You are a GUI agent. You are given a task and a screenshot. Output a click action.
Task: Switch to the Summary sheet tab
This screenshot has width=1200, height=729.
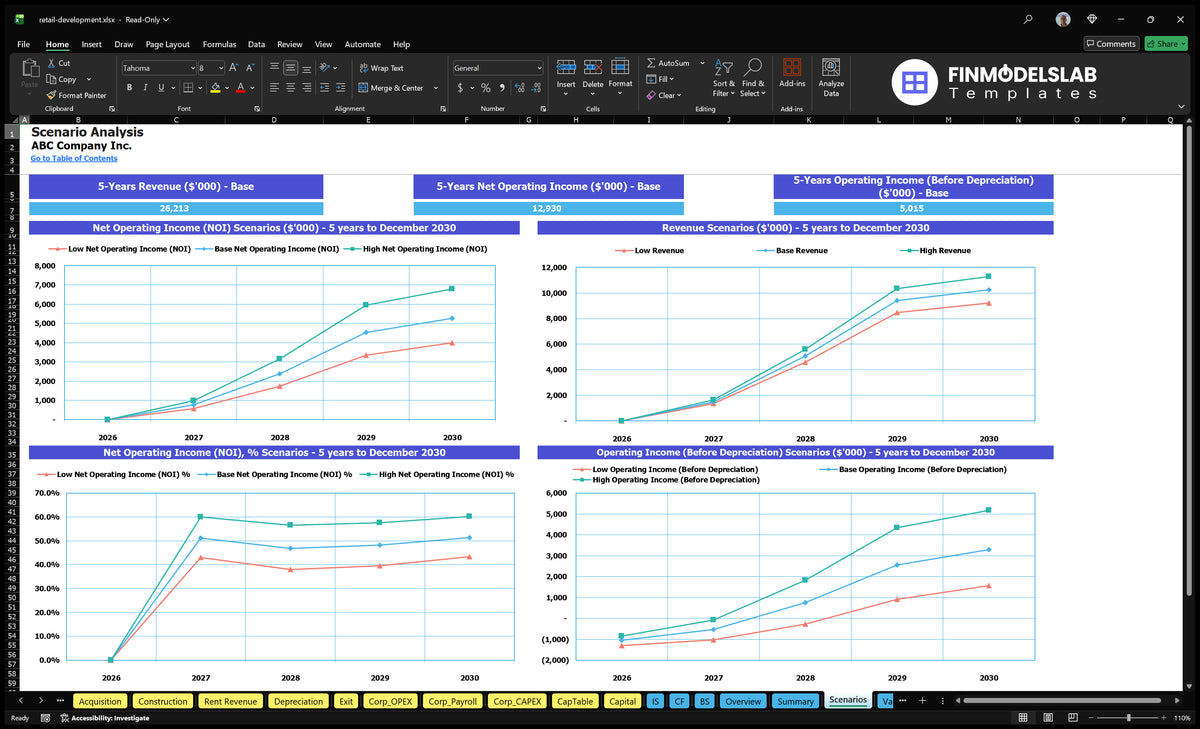[795, 701]
